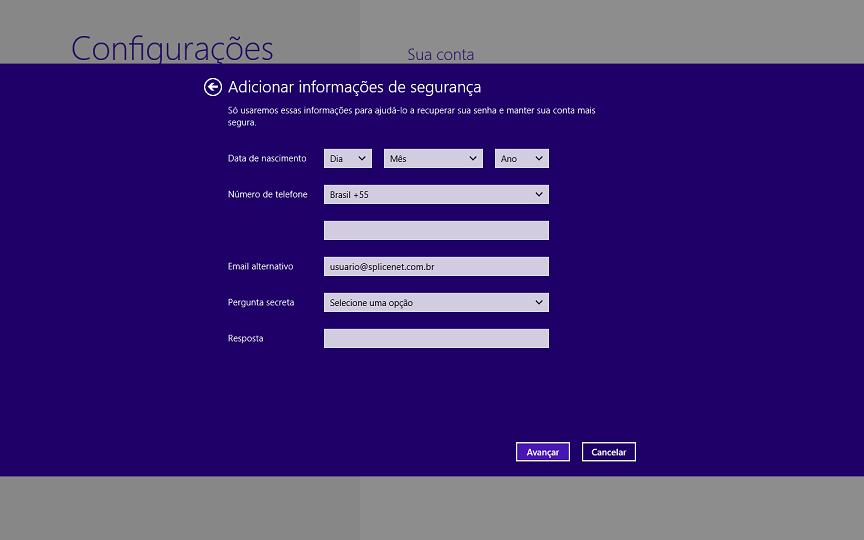Click the 'Resposta' label text
864x540 pixels.
click(x=246, y=338)
